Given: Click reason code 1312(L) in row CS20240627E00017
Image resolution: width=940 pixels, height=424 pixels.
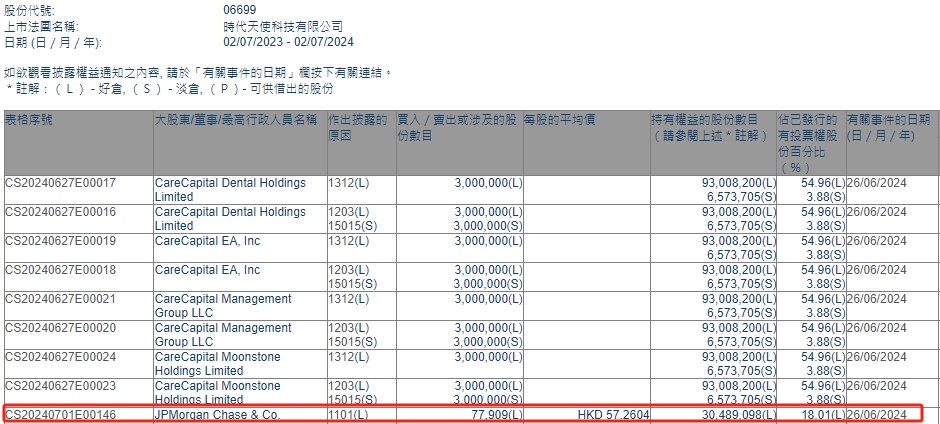Looking at the screenshot, I should [349, 183].
